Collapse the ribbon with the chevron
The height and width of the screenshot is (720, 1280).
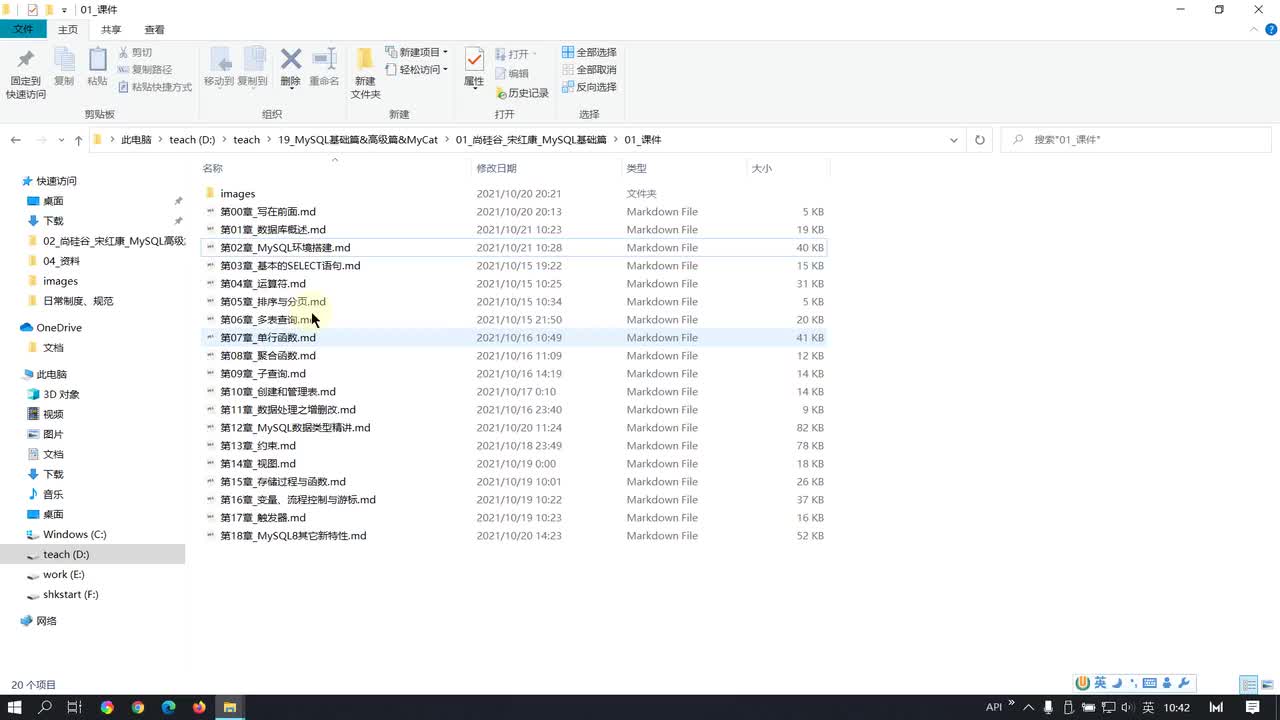[1255, 30]
